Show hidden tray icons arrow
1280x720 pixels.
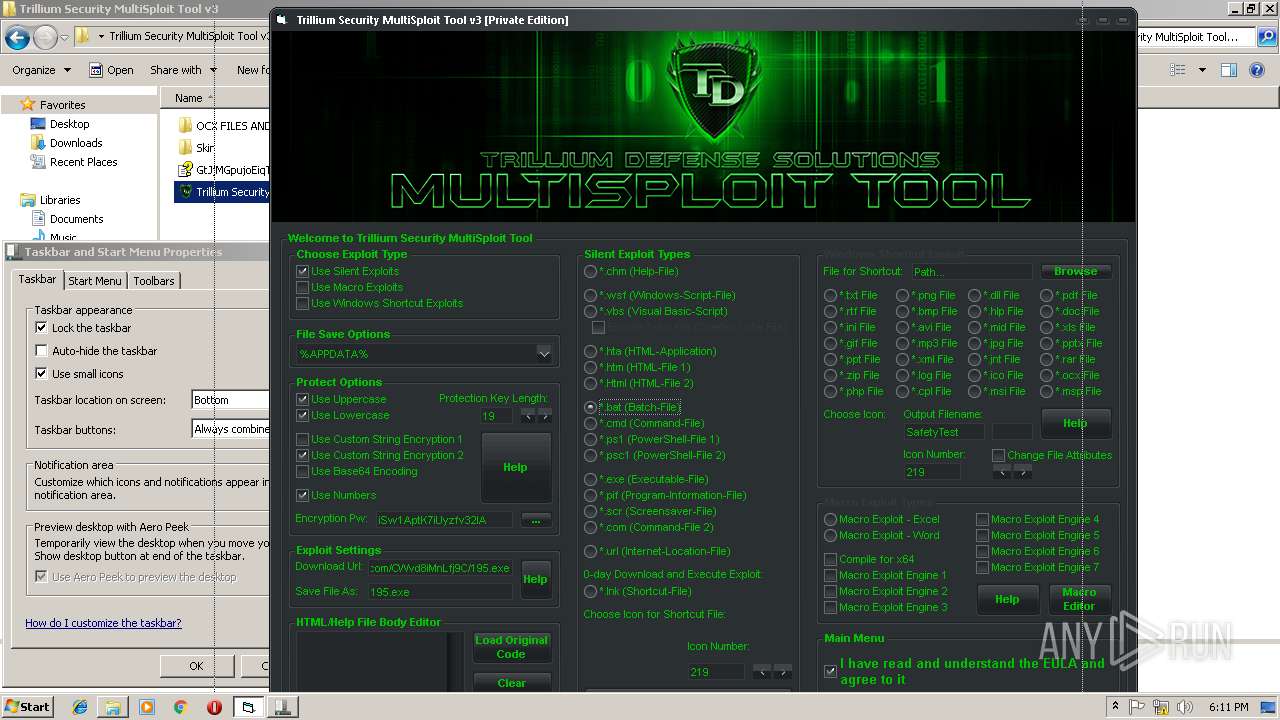(x=1116, y=707)
